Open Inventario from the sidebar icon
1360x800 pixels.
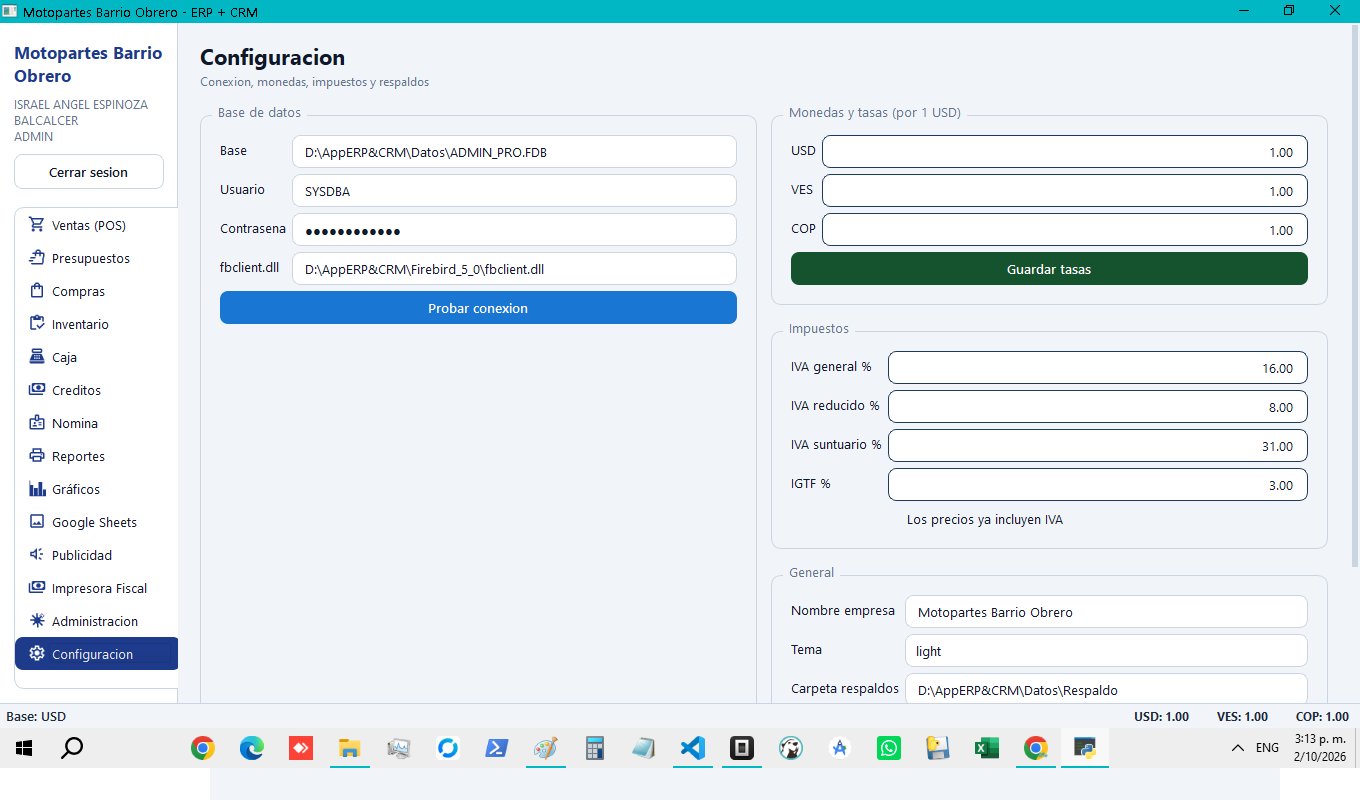tap(37, 324)
